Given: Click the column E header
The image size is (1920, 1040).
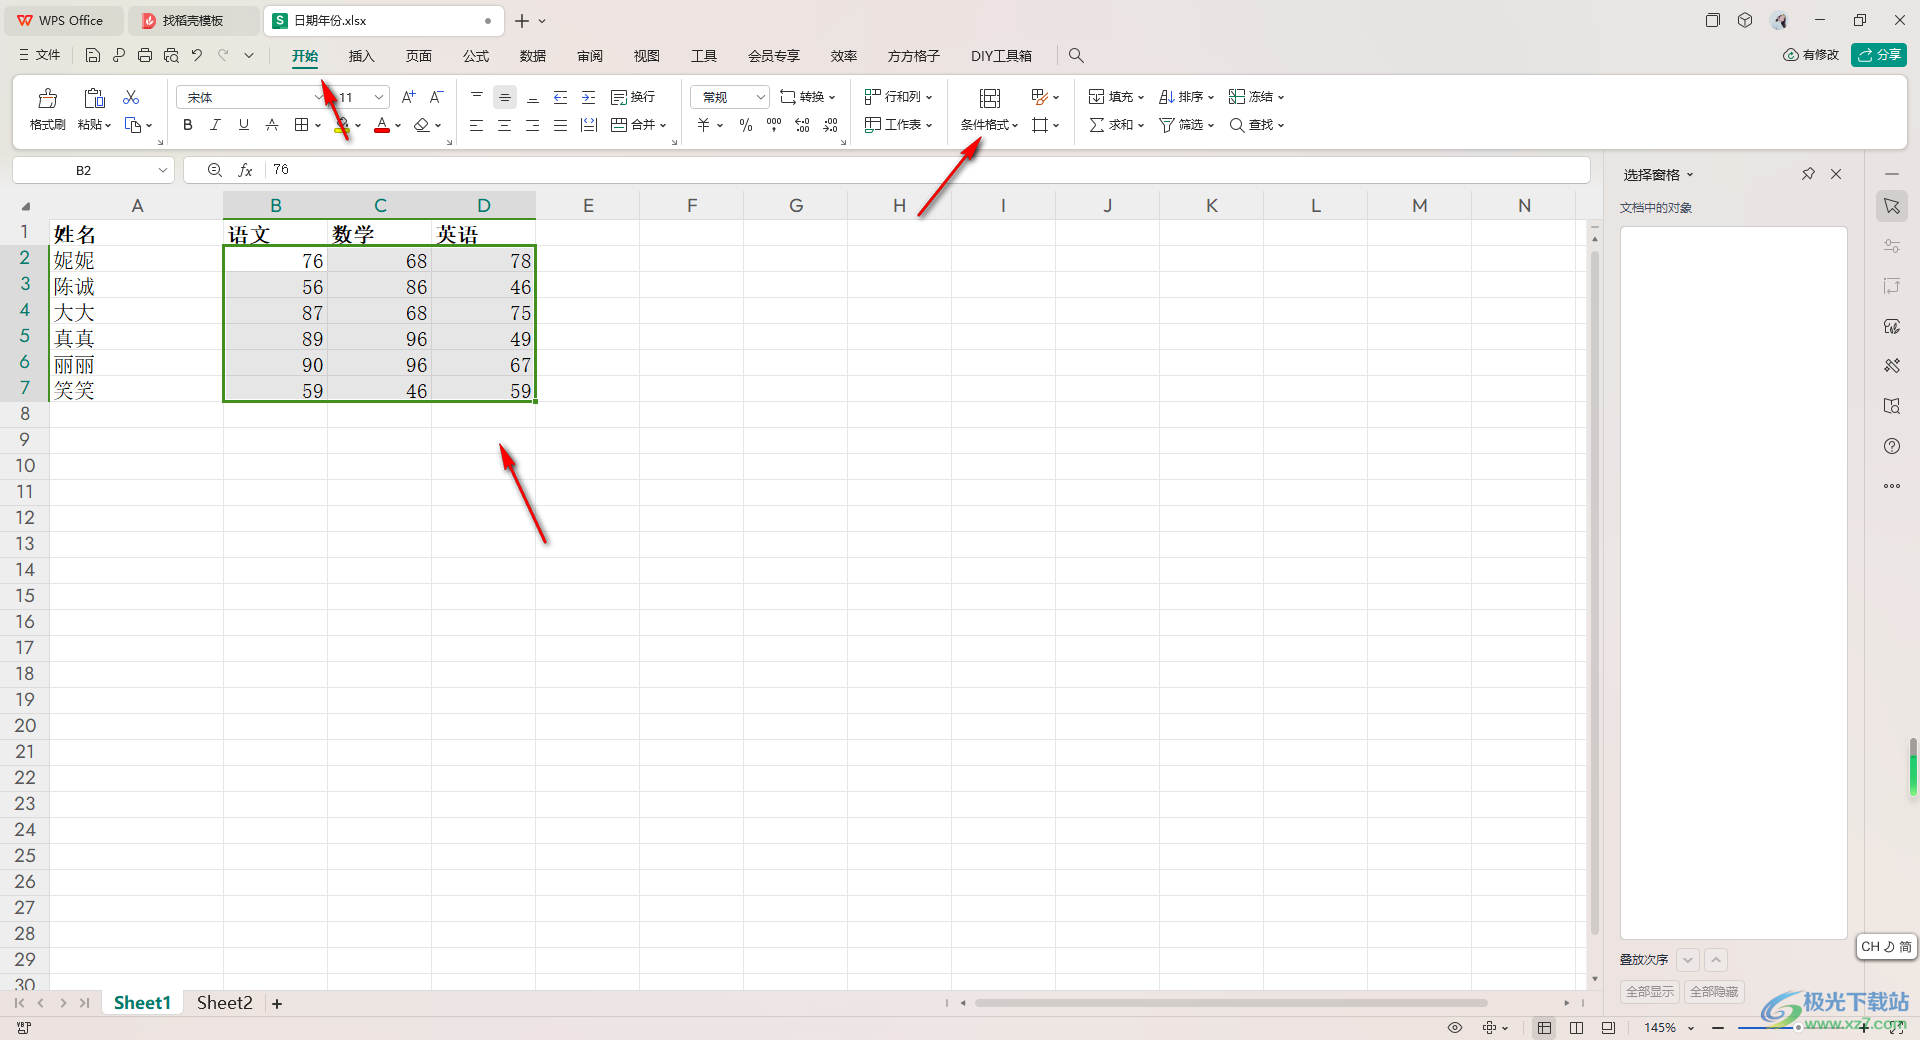Looking at the screenshot, I should coord(588,205).
